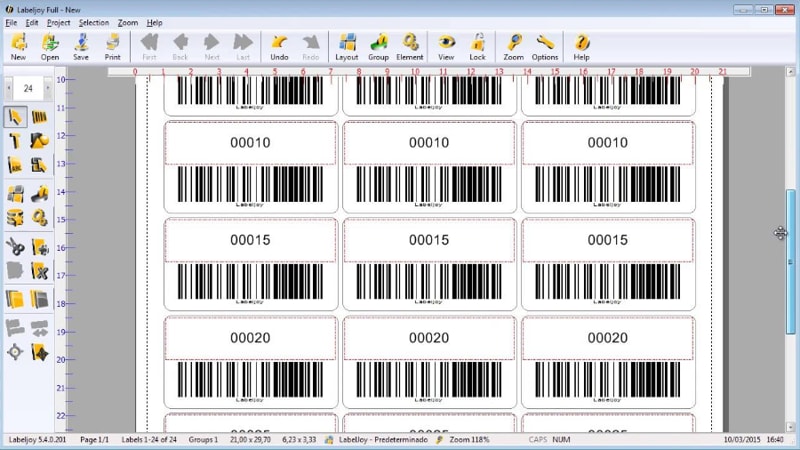This screenshot has width=800, height=450.
Task: Click the yellow database cylinder icon
Action: pyautogui.click(x=15, y=218)
